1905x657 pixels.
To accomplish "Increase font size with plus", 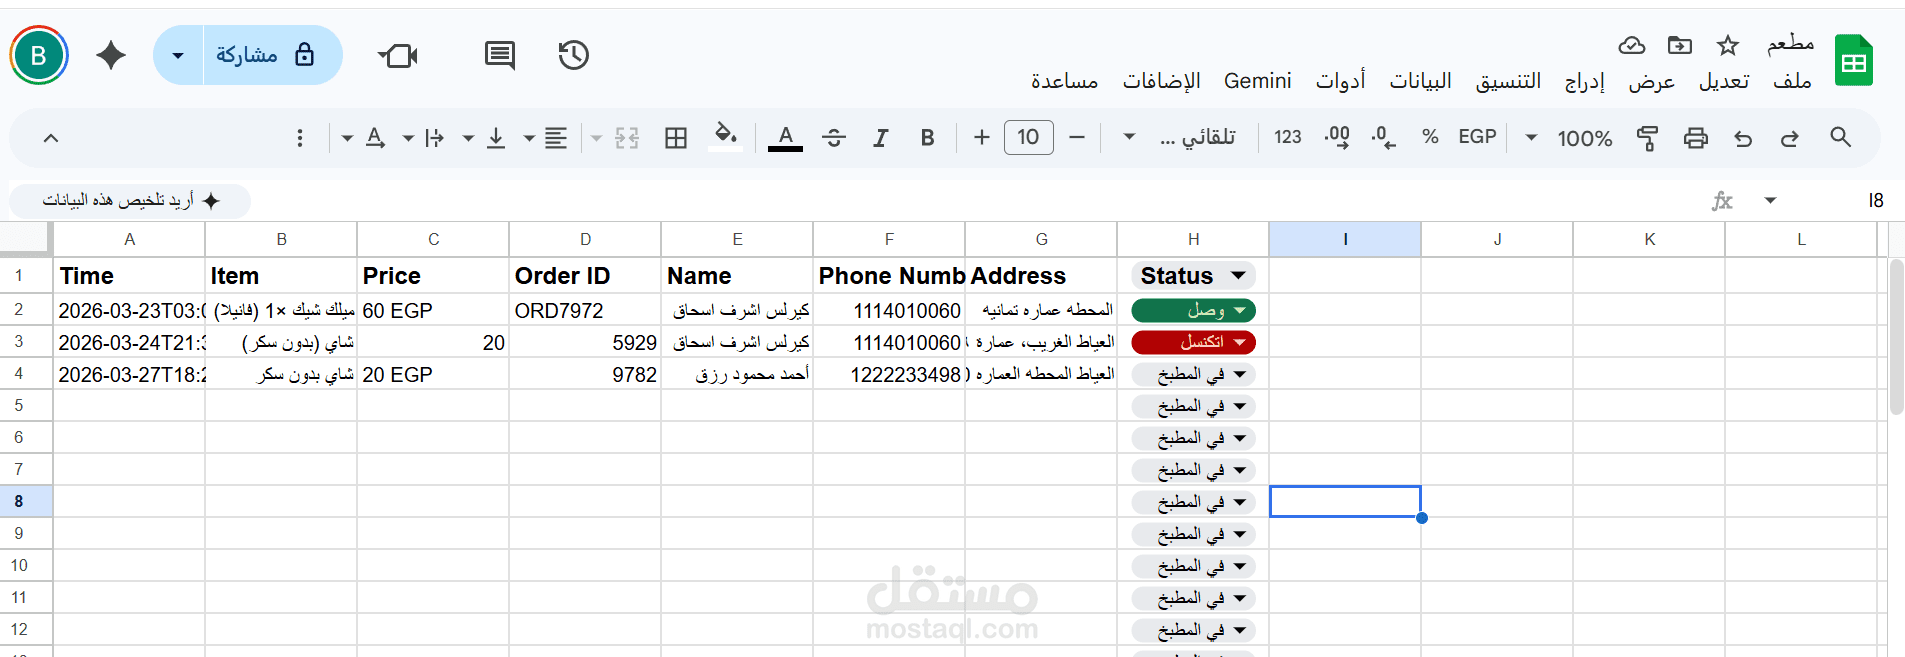I will [x=982, y=137].
